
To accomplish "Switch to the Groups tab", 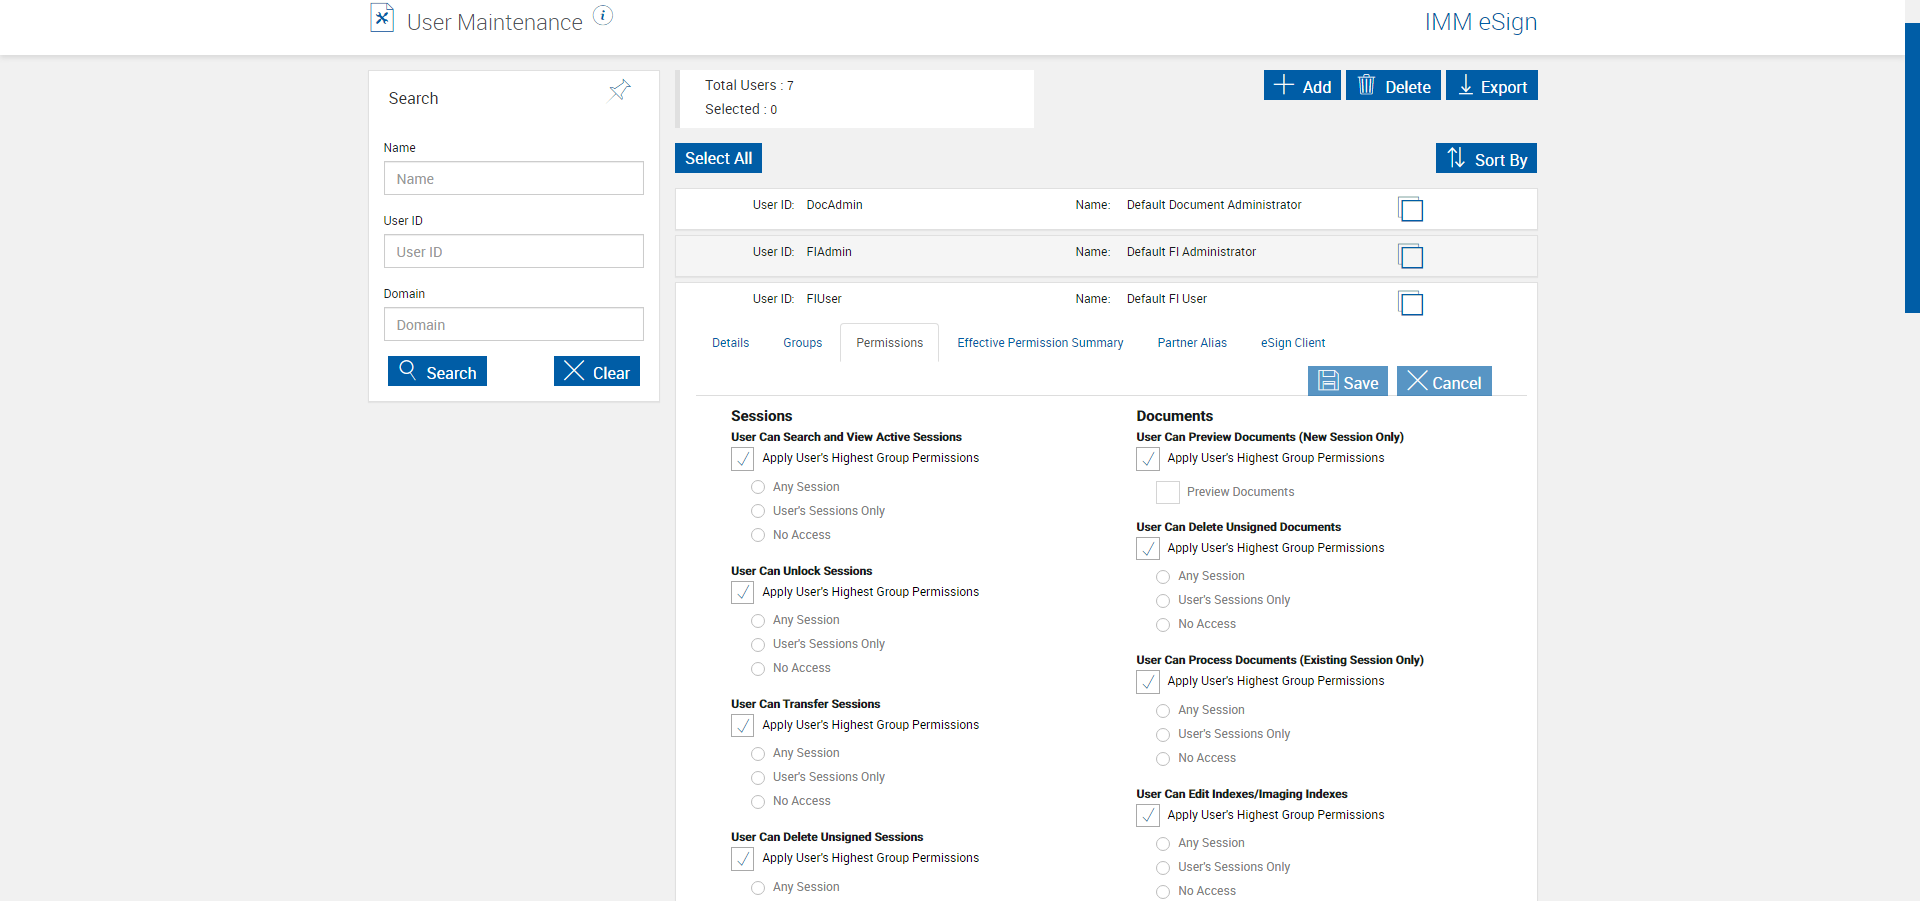I will pyautogui.click(x=802, y=343).
